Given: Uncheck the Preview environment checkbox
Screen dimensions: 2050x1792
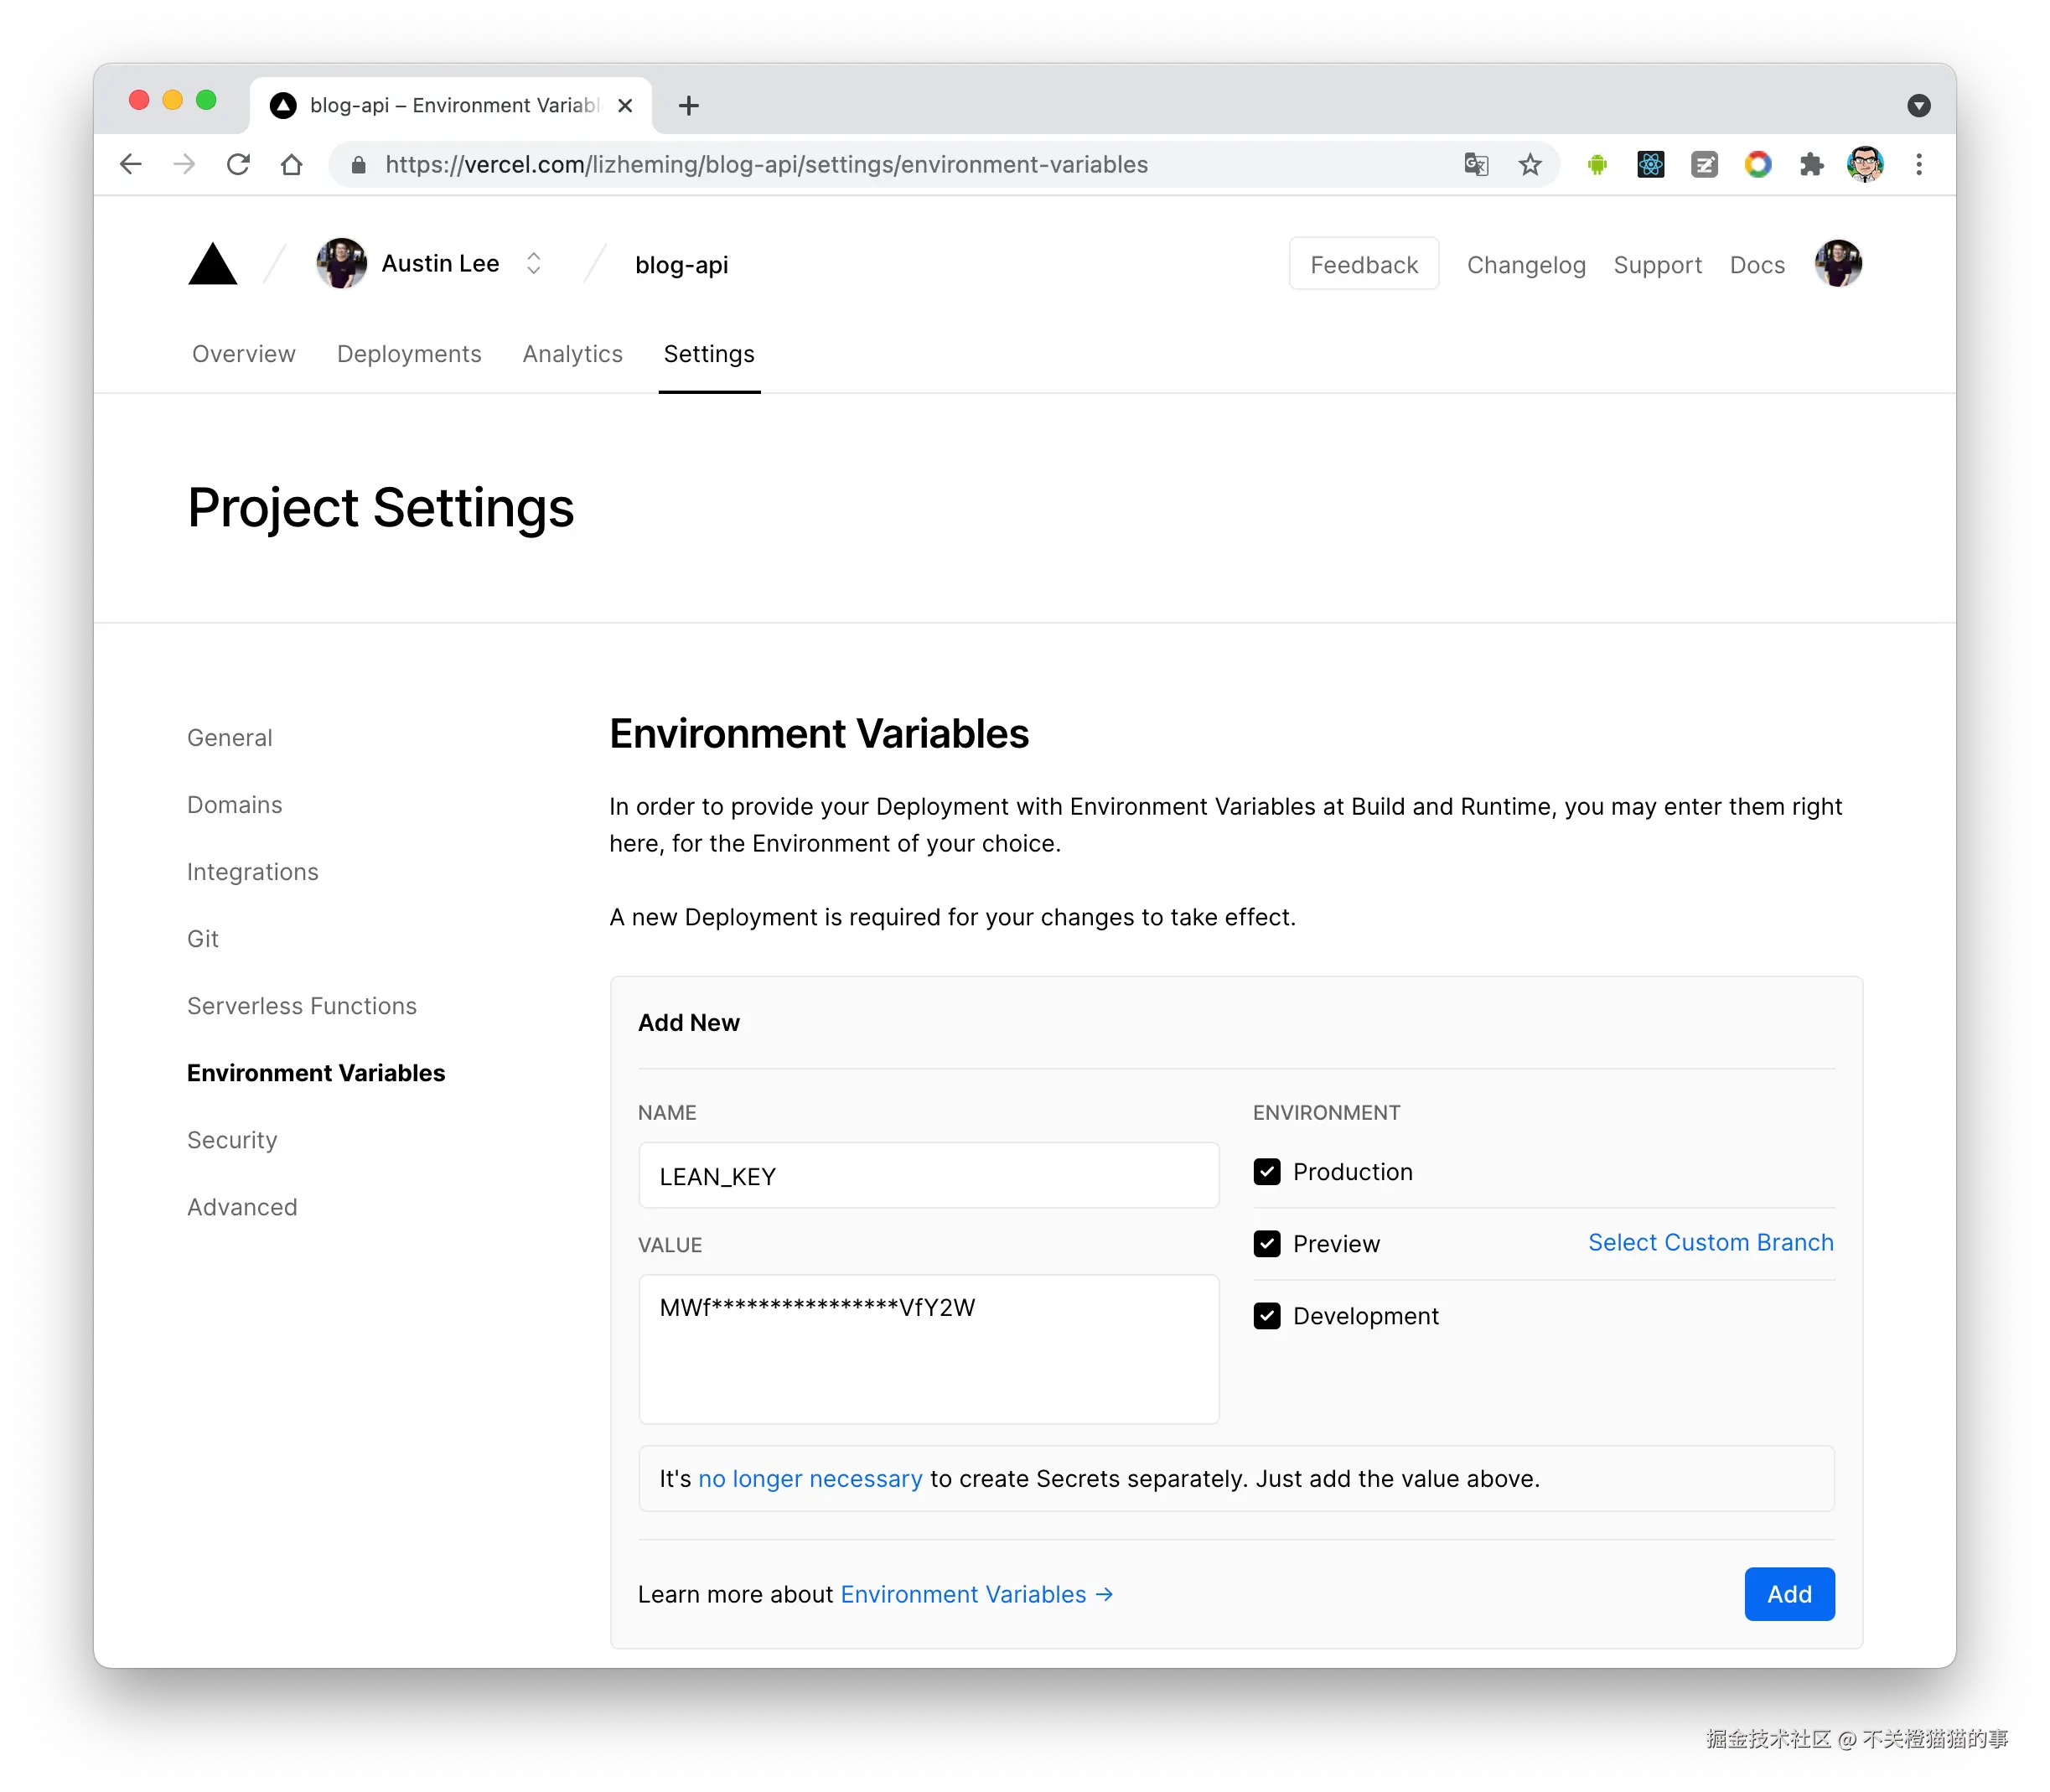Looking at the screenshot, I should pos(1267,1244).
